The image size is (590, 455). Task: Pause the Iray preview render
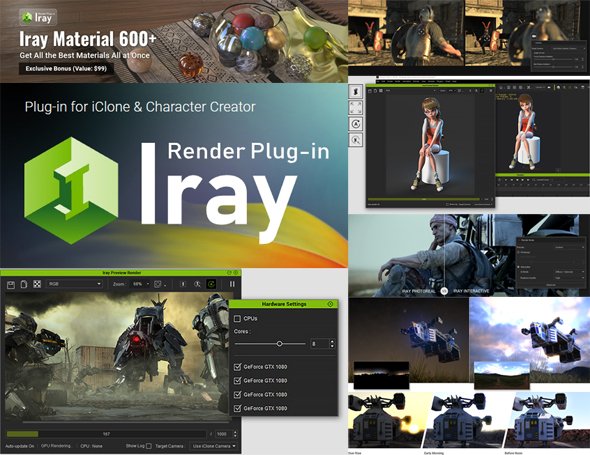232,284
